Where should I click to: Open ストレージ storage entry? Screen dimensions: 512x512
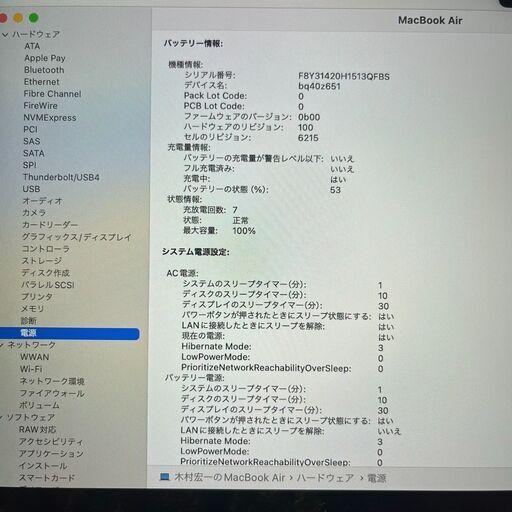(42, 261)
